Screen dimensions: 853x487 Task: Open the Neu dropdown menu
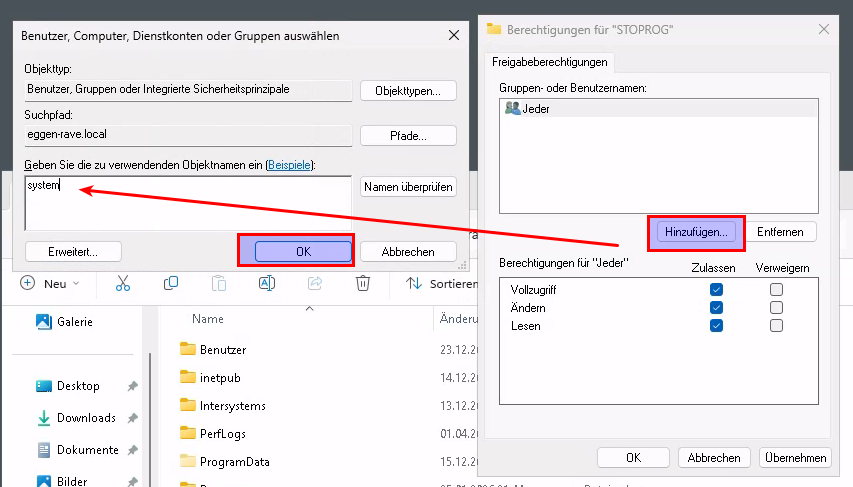(52, 283)
